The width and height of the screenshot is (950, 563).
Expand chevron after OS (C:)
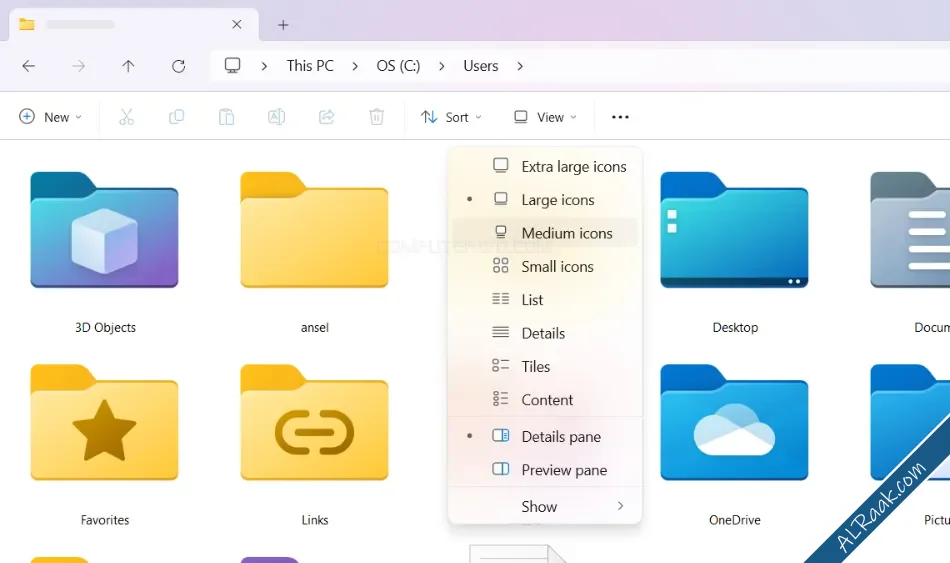[442, 66]
